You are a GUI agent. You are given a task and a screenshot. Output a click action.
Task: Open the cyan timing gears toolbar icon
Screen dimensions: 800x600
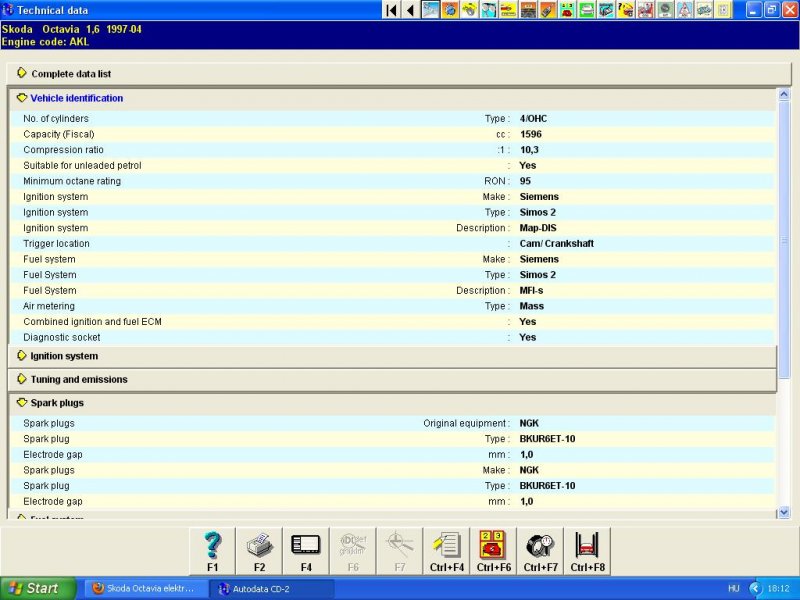(x=489, y=10)
